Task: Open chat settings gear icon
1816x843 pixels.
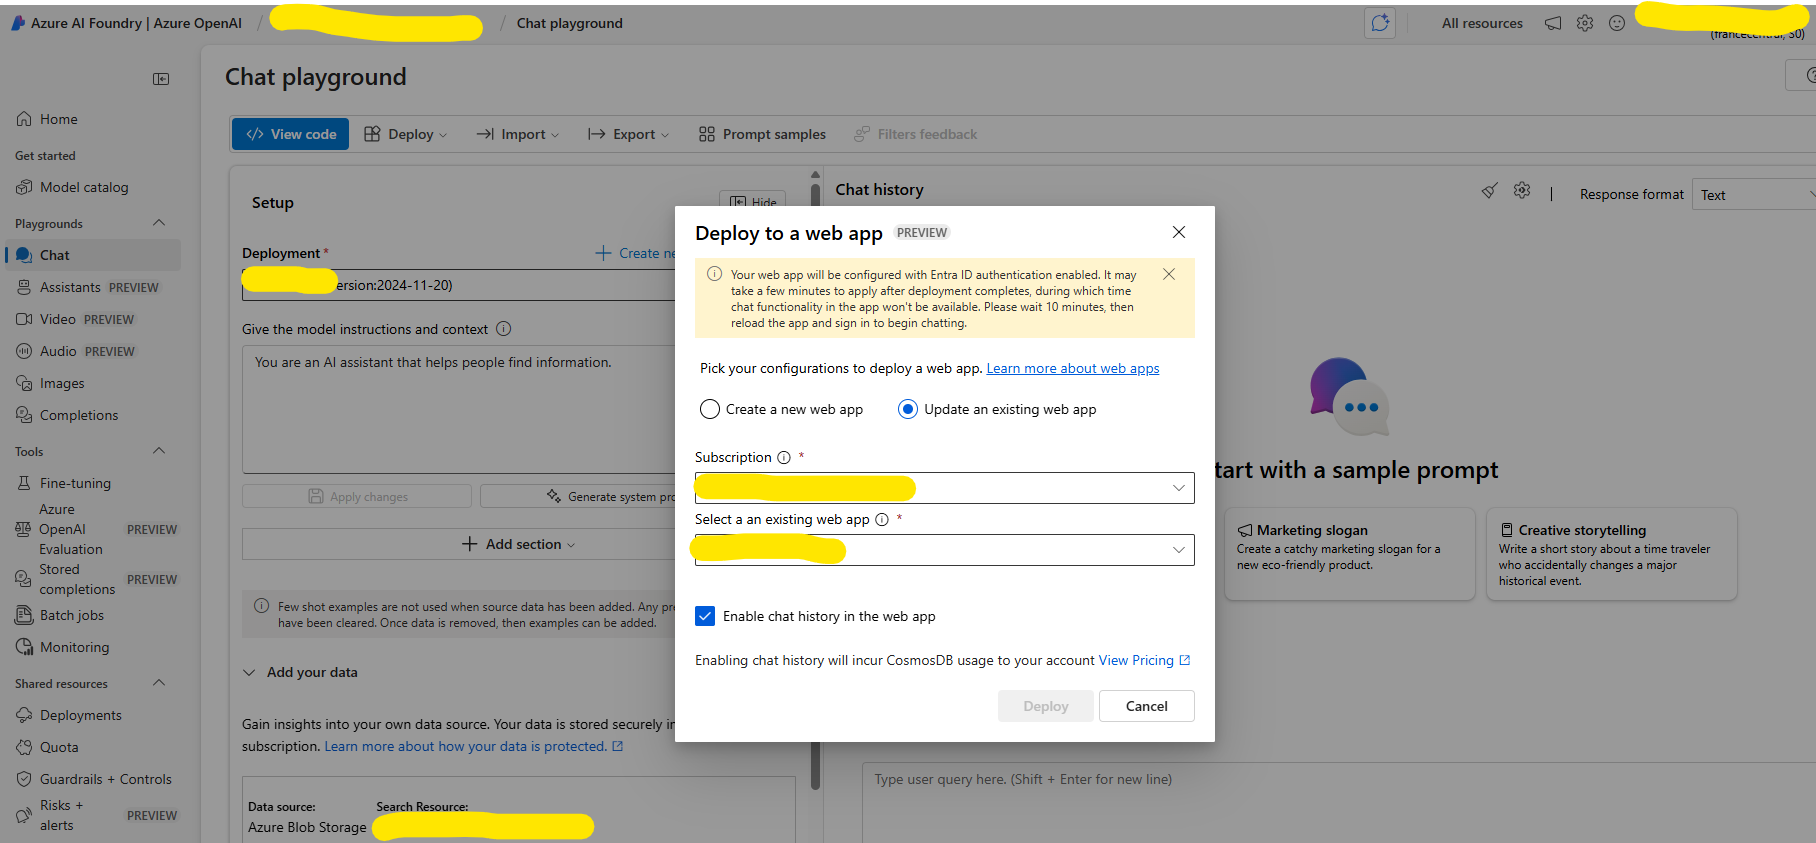Action: [x=1522, y=190]
